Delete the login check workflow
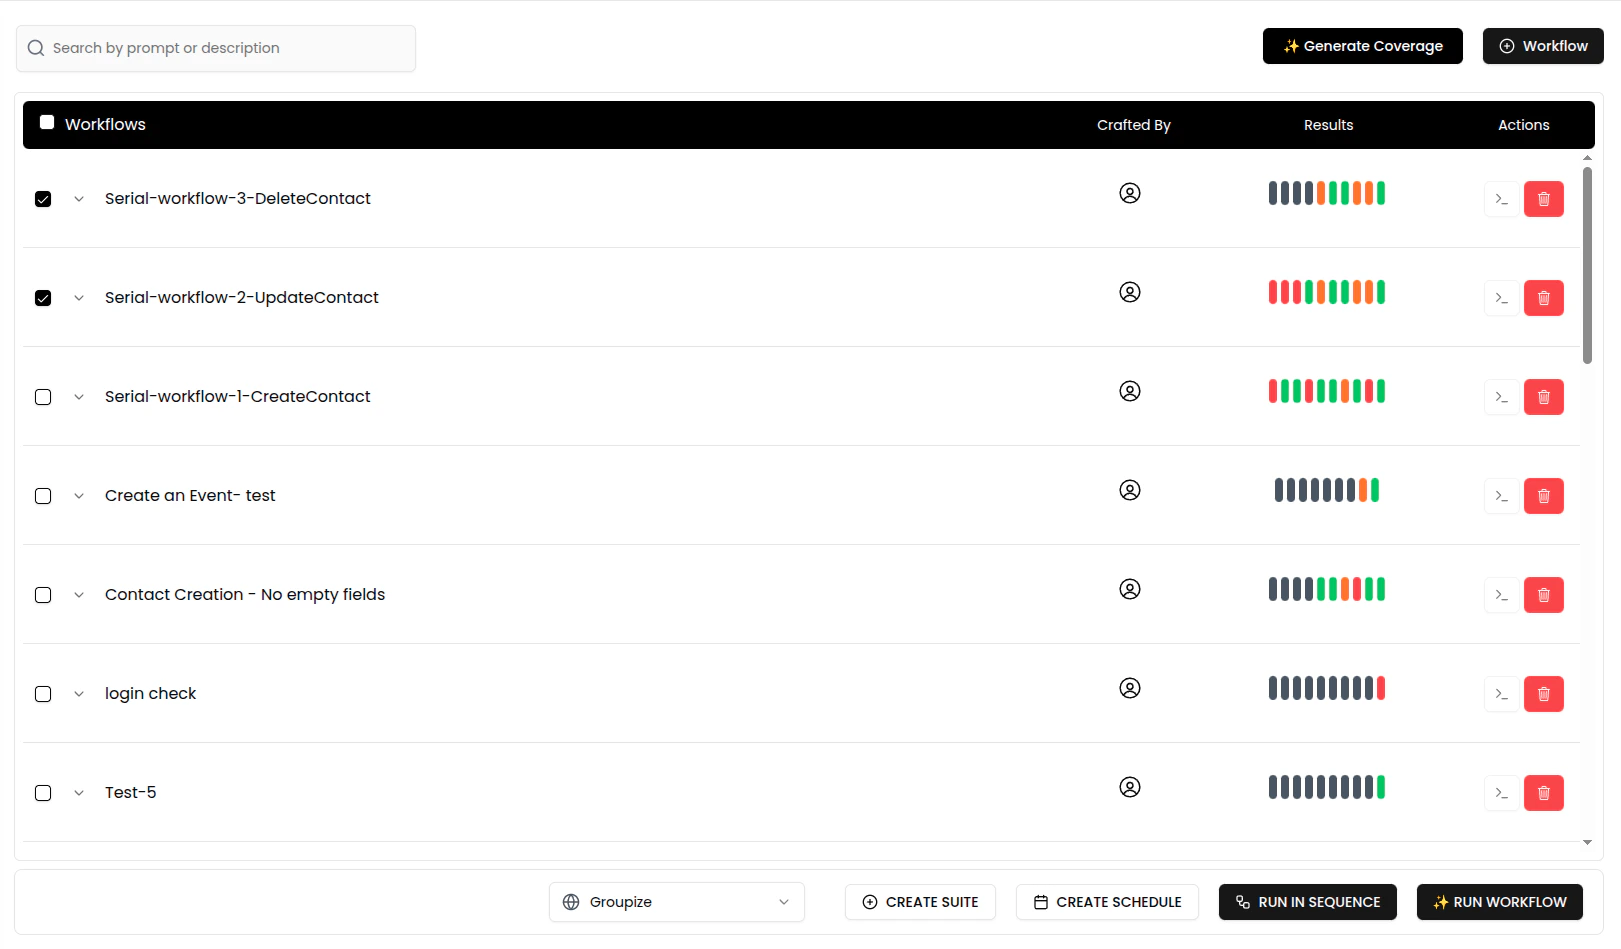The height and width of the screenshot is (949, 1621). coord(1544,693)
